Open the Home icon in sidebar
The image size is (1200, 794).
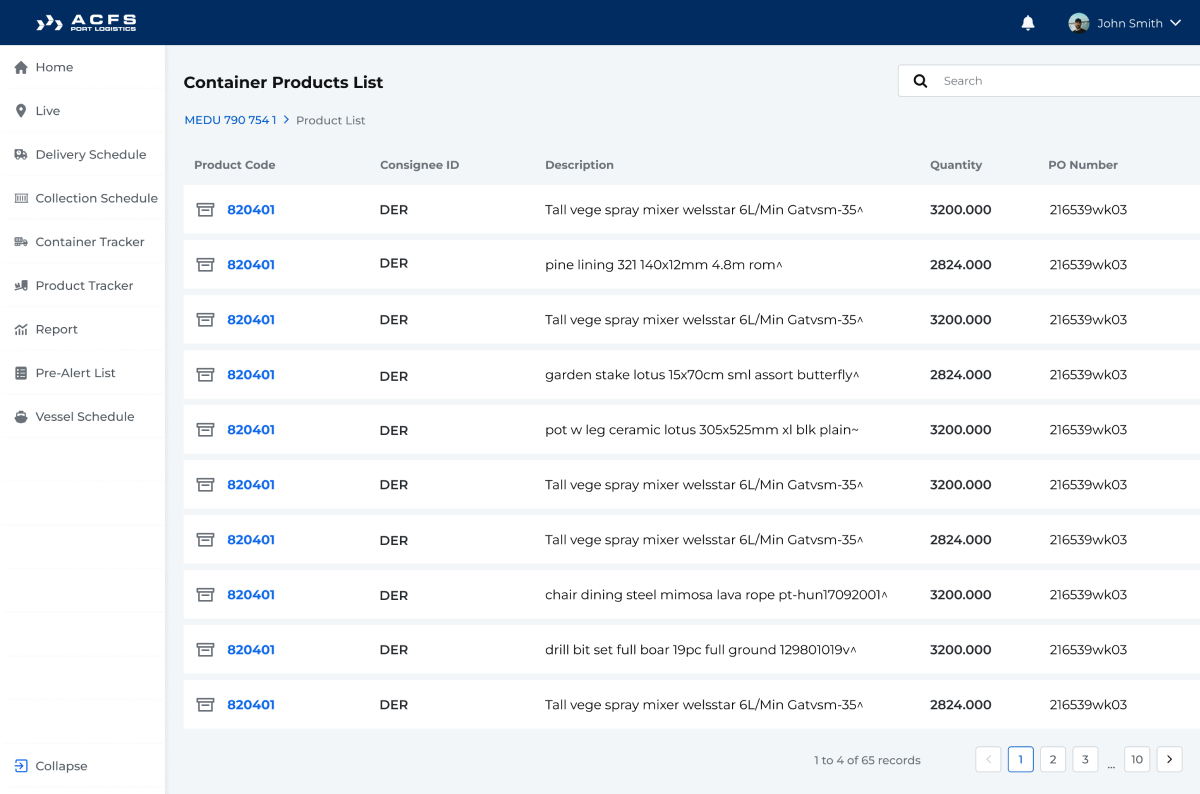point(20,67)
